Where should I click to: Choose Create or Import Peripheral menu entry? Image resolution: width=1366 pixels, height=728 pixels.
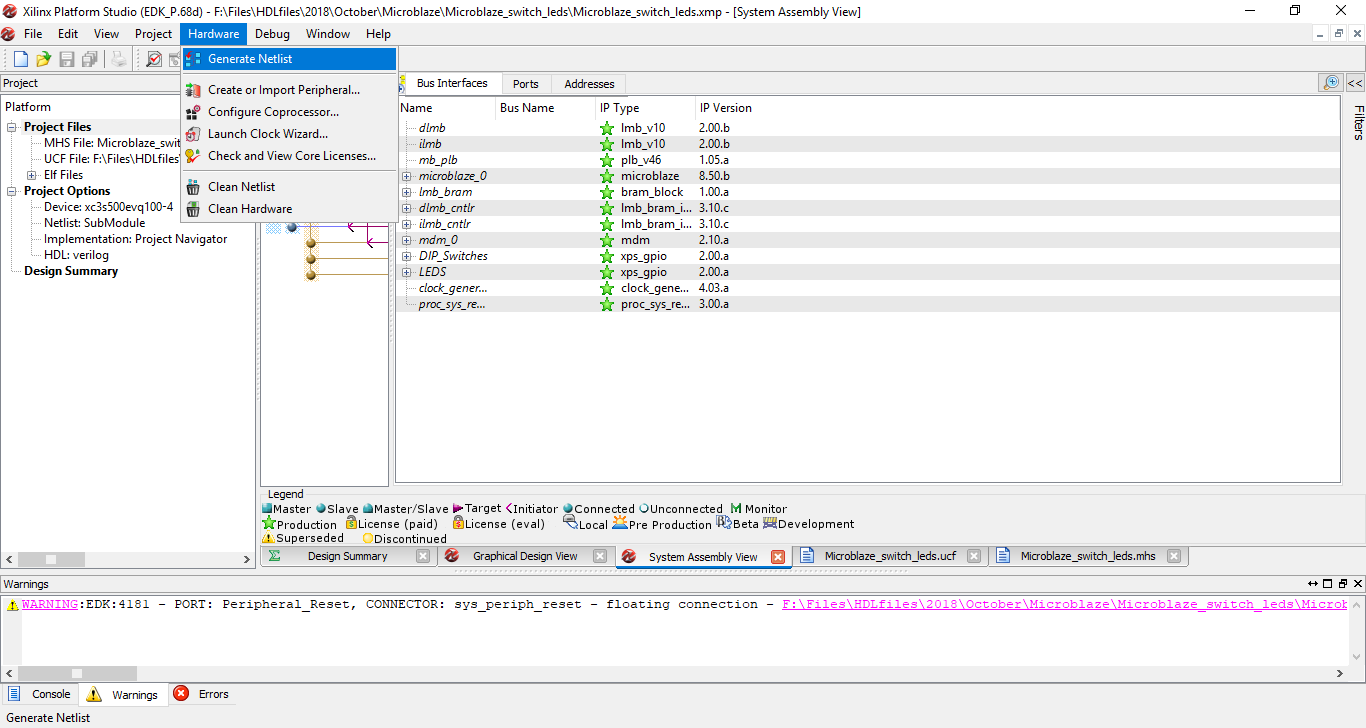[289, 90]
